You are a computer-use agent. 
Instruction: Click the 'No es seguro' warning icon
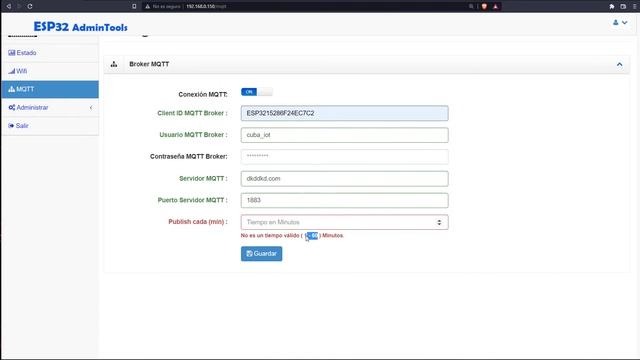click(x=148, y=6)
